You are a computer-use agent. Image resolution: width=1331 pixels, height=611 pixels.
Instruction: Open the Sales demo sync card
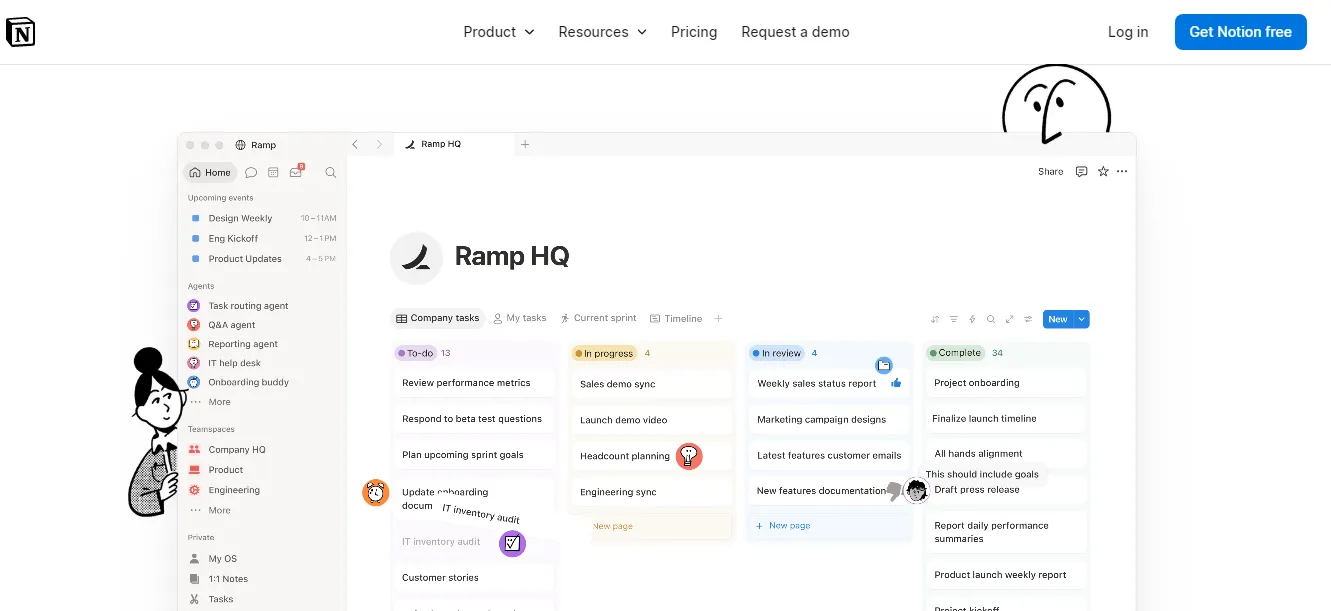pyautogui.click(x=651, y=384)
